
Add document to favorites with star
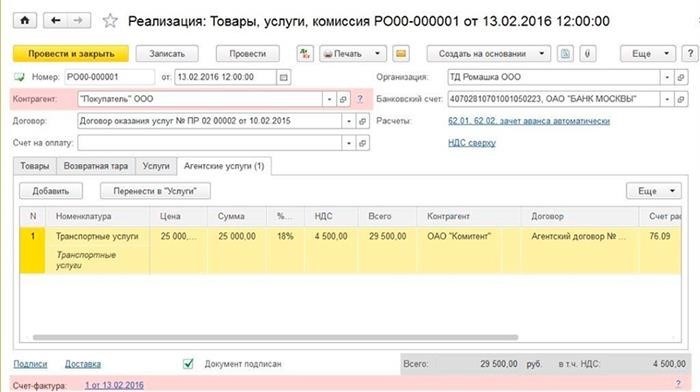[110, 21]
